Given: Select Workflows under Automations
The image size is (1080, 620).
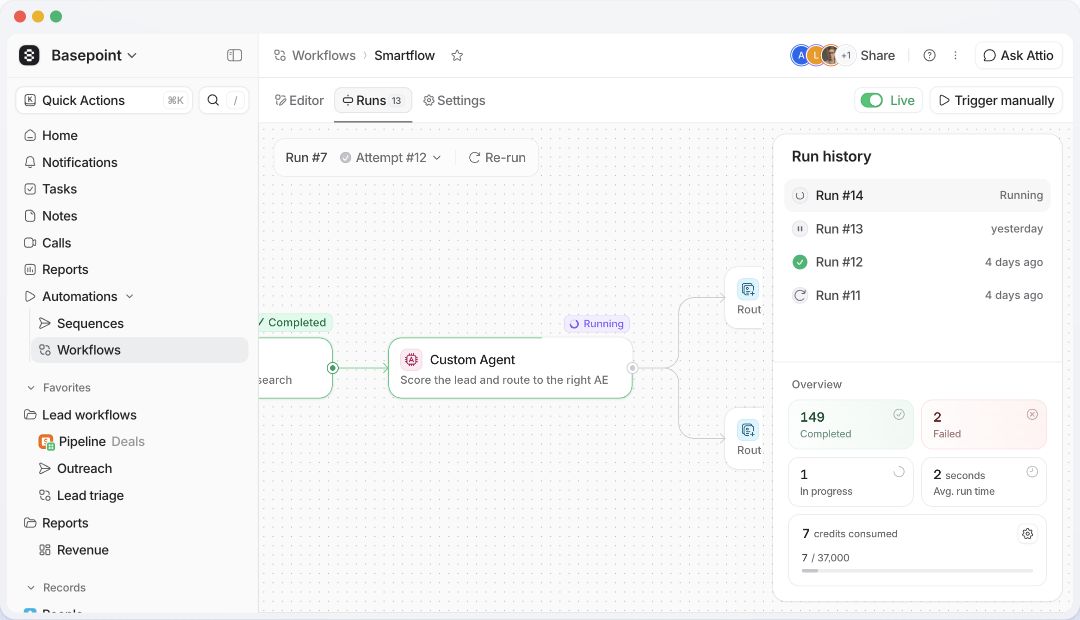Looking at the screenshot, I should pyautogui.click(x=140, y=350).
